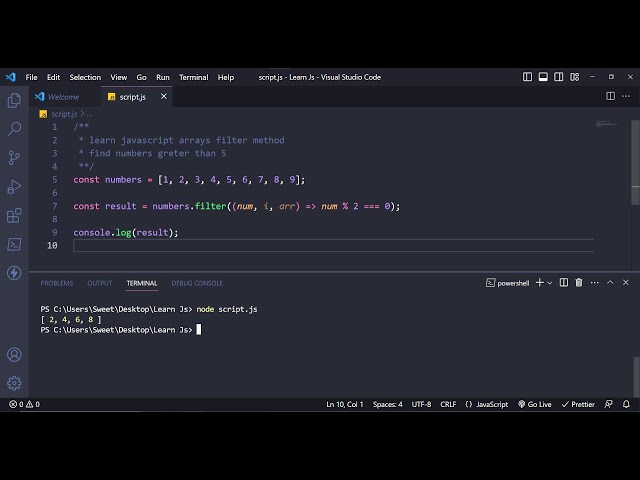Click the '[ 2, 4, 6, 8 ]' output
Image resolution: width=640 pixels, height=480 pixels.
pos(71,320)
